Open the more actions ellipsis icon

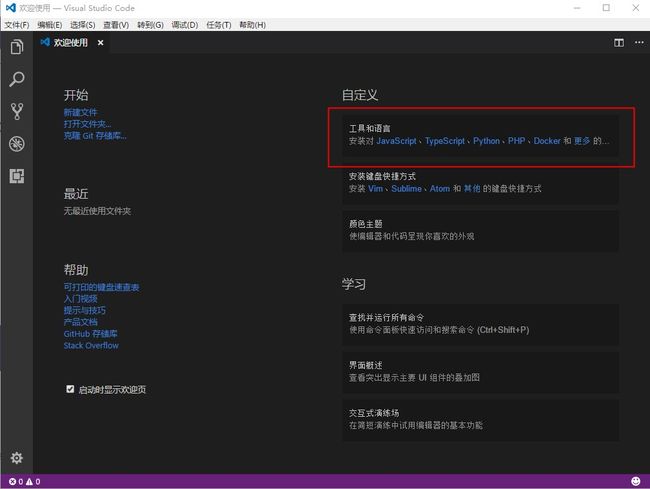coord(639,42)
